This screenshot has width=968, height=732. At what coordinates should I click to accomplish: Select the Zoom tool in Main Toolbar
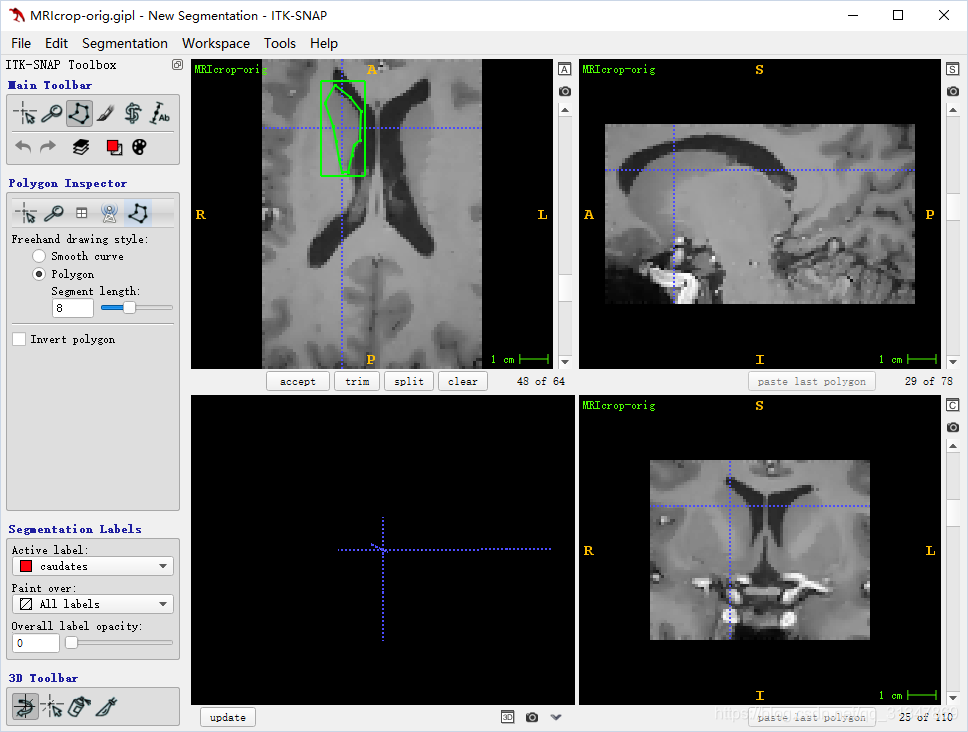pos(52,114)
